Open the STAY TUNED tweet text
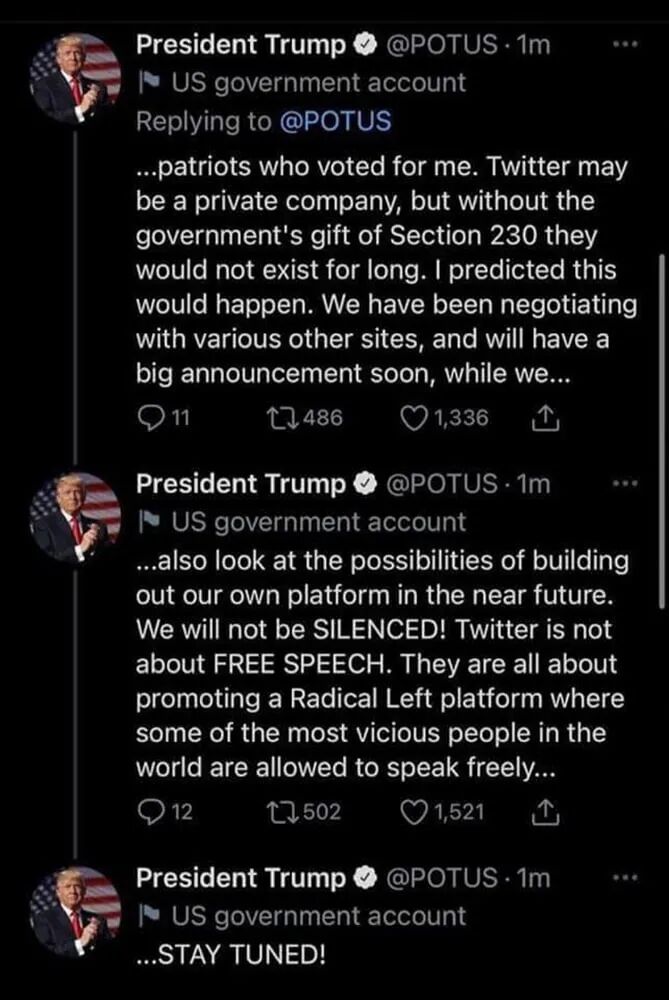 click(230, 955)
